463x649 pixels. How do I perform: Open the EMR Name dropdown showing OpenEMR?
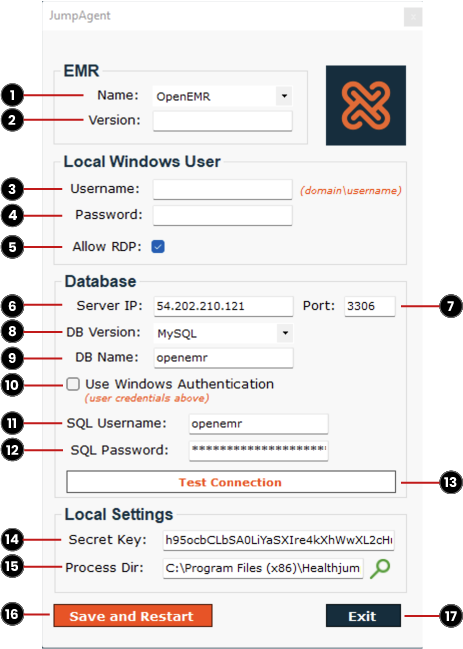(222, 96)
